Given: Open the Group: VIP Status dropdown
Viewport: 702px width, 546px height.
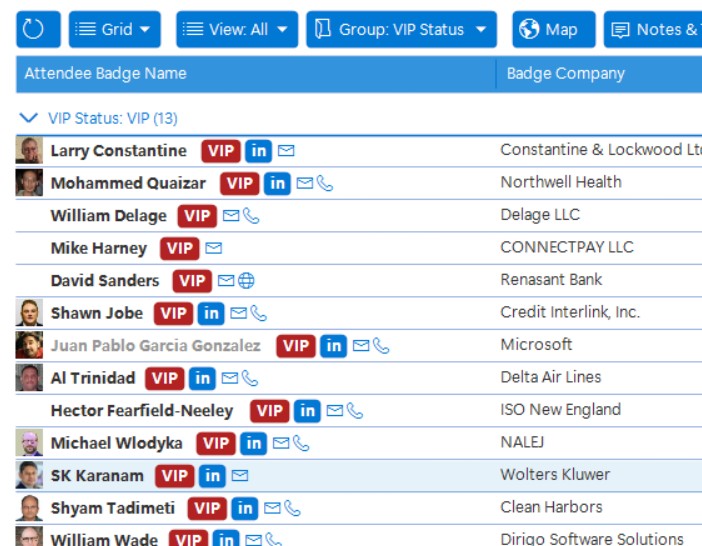Looking at the screenshot, I should pos(401,30).
